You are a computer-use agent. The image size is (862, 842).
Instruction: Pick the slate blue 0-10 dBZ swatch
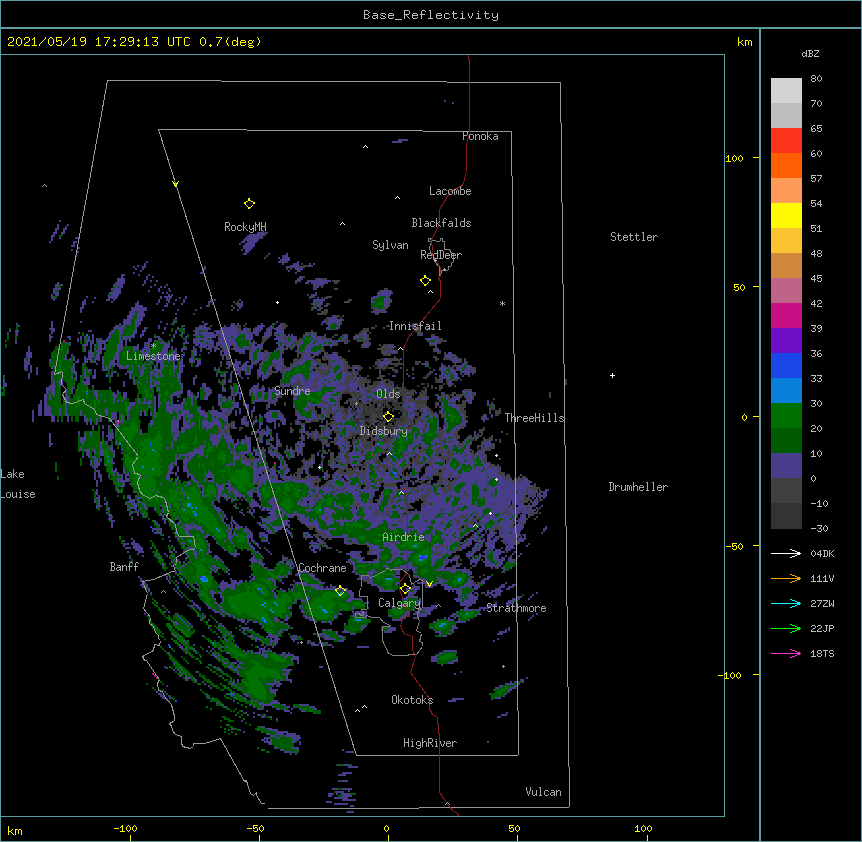pyautogui.click(x=786, y=466)
